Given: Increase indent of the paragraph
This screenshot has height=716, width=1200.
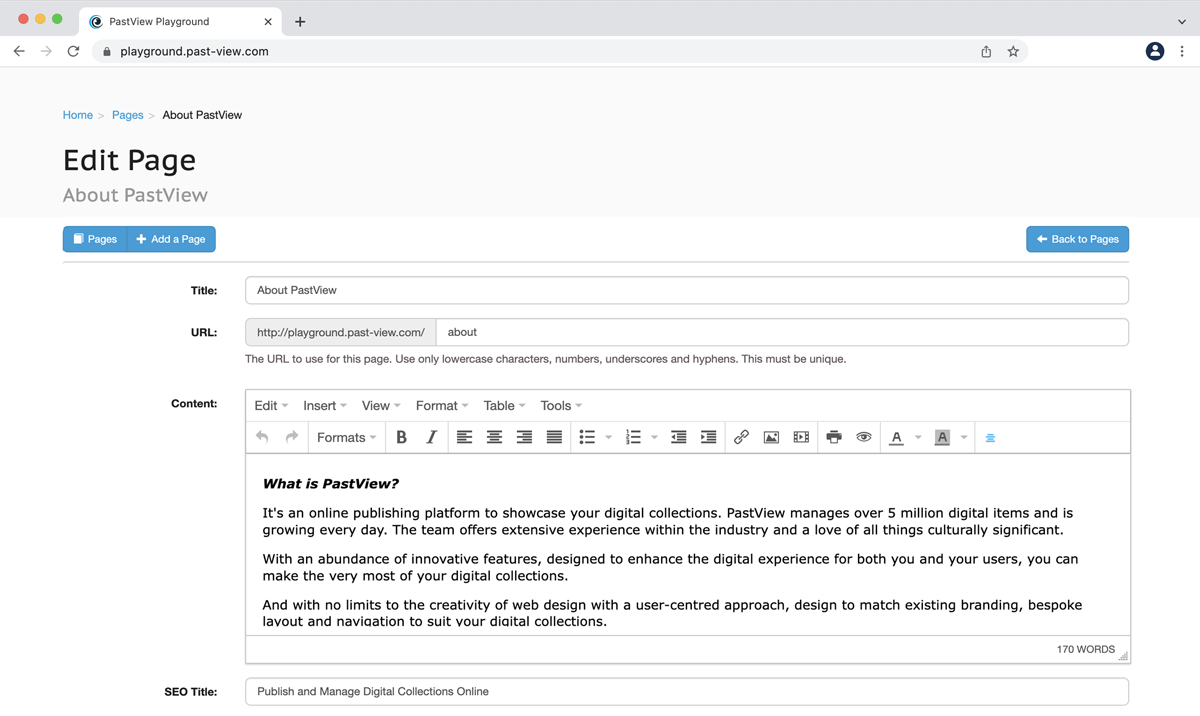Looking at the screenshot, I should point(708,437).
